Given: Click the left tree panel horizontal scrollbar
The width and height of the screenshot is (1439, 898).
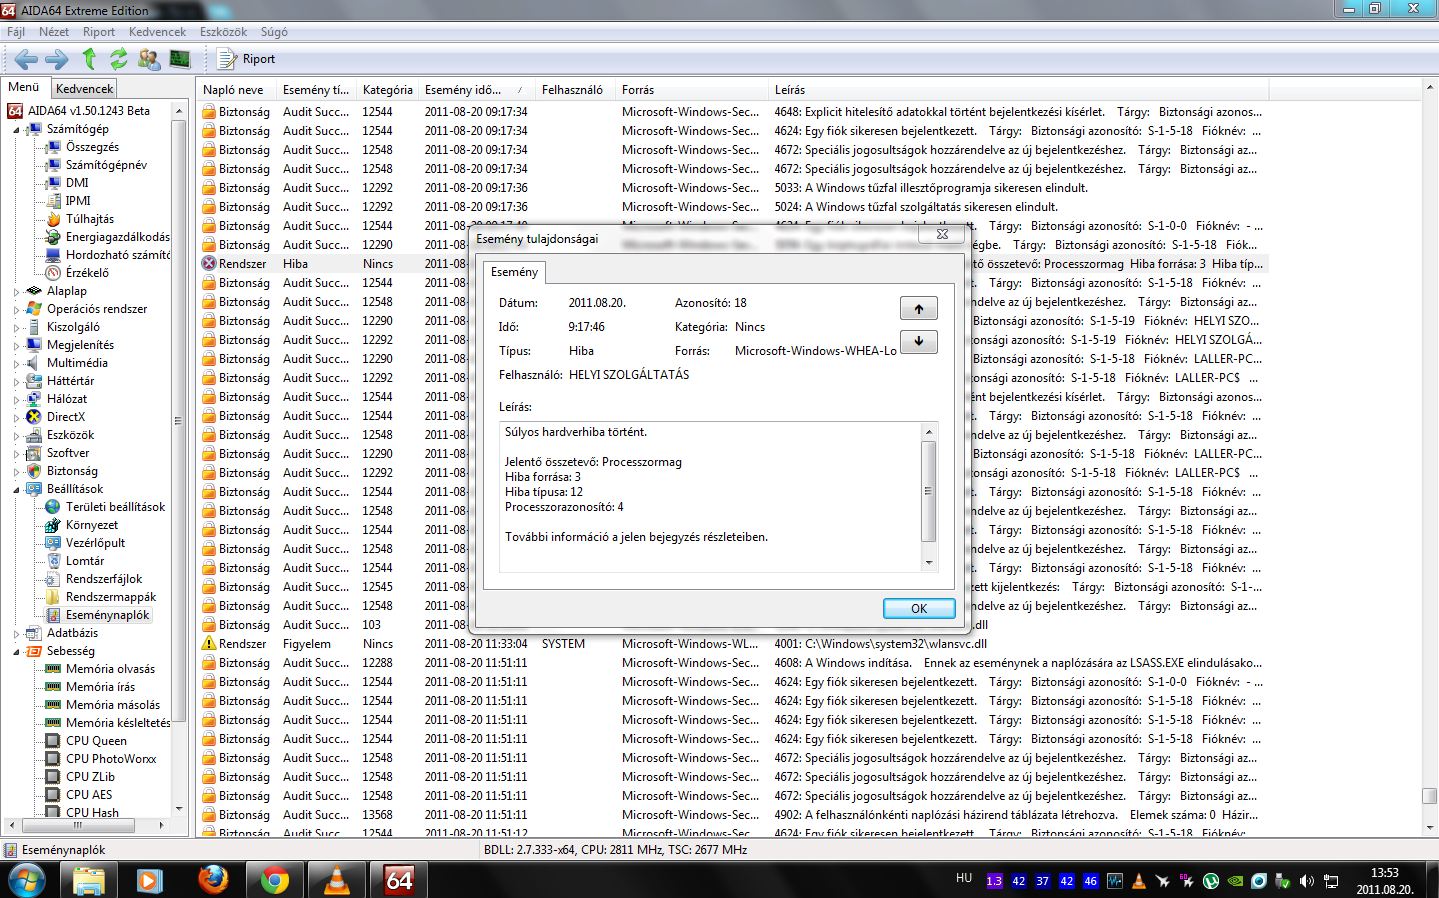Looking at the screenshot, I should pos(86,825).
